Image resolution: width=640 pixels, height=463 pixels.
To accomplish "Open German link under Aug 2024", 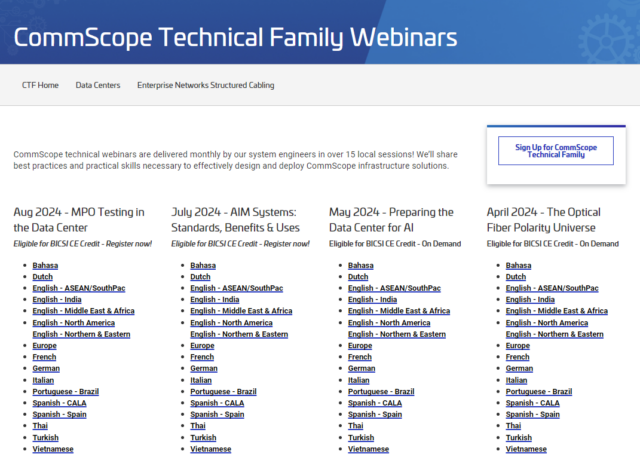I will 46,369.
